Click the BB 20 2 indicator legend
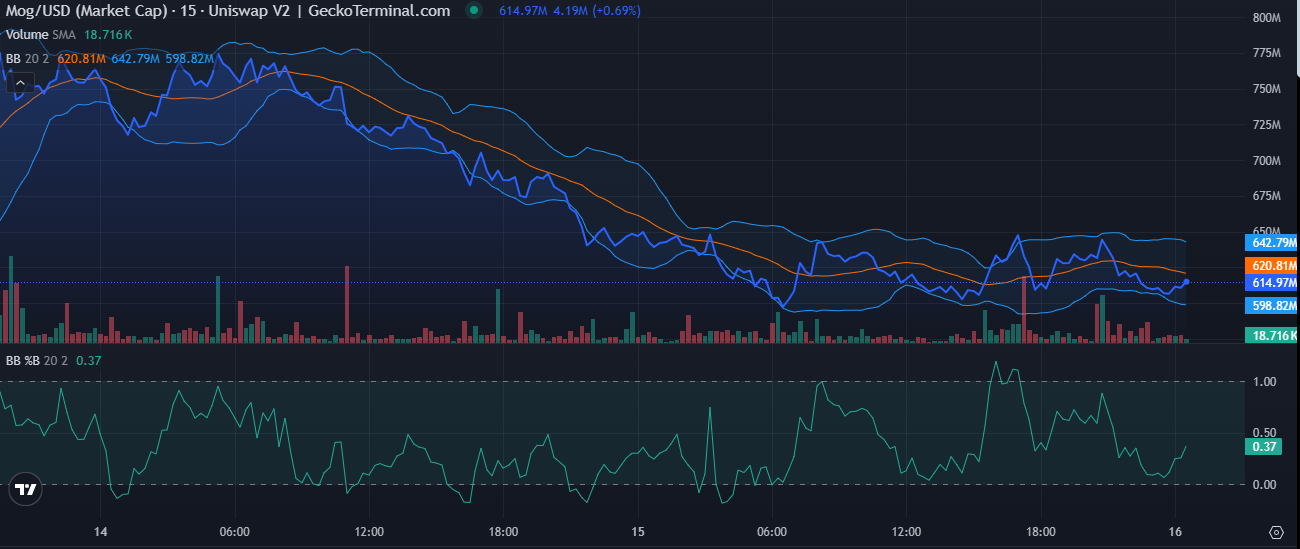 (28, 58)
